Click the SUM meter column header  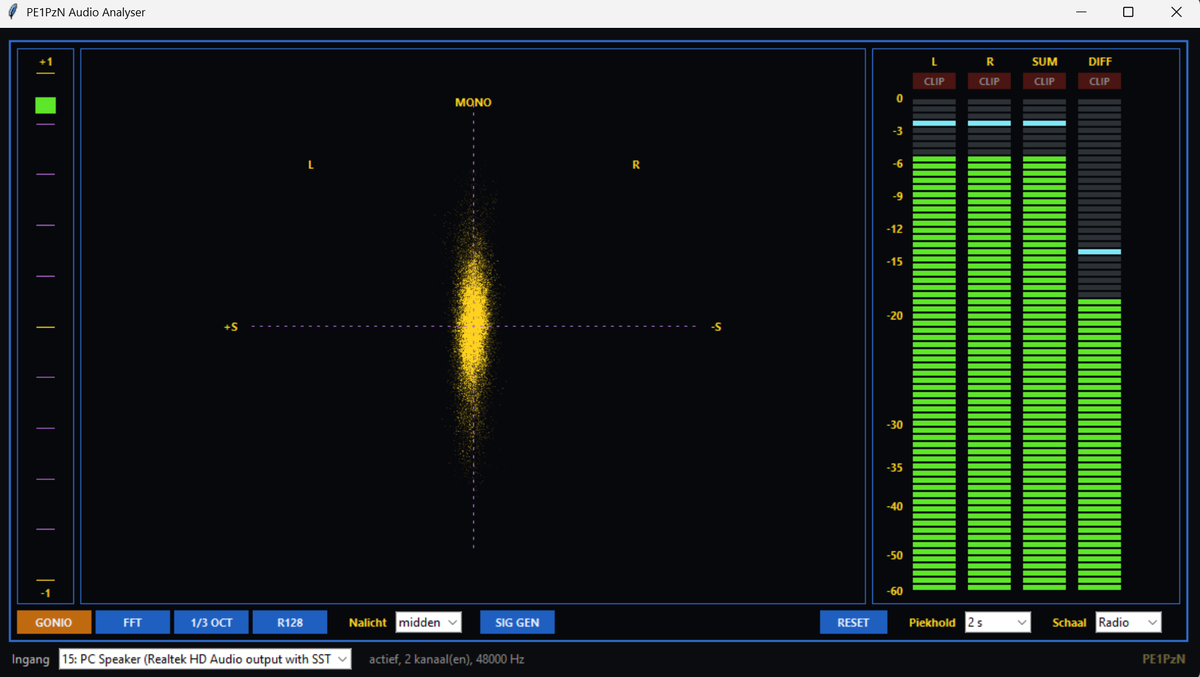coord(1044,62)
